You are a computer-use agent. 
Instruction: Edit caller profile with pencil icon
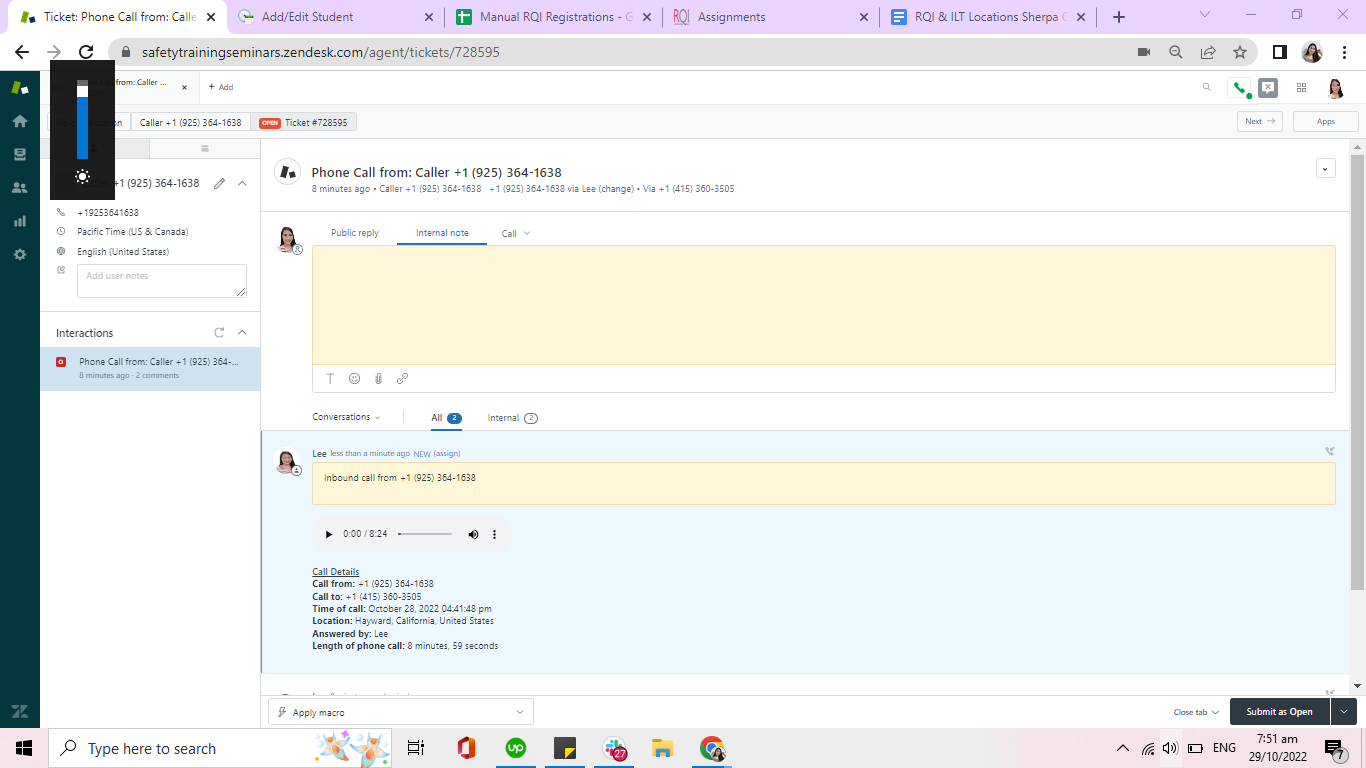coord(220,183)
